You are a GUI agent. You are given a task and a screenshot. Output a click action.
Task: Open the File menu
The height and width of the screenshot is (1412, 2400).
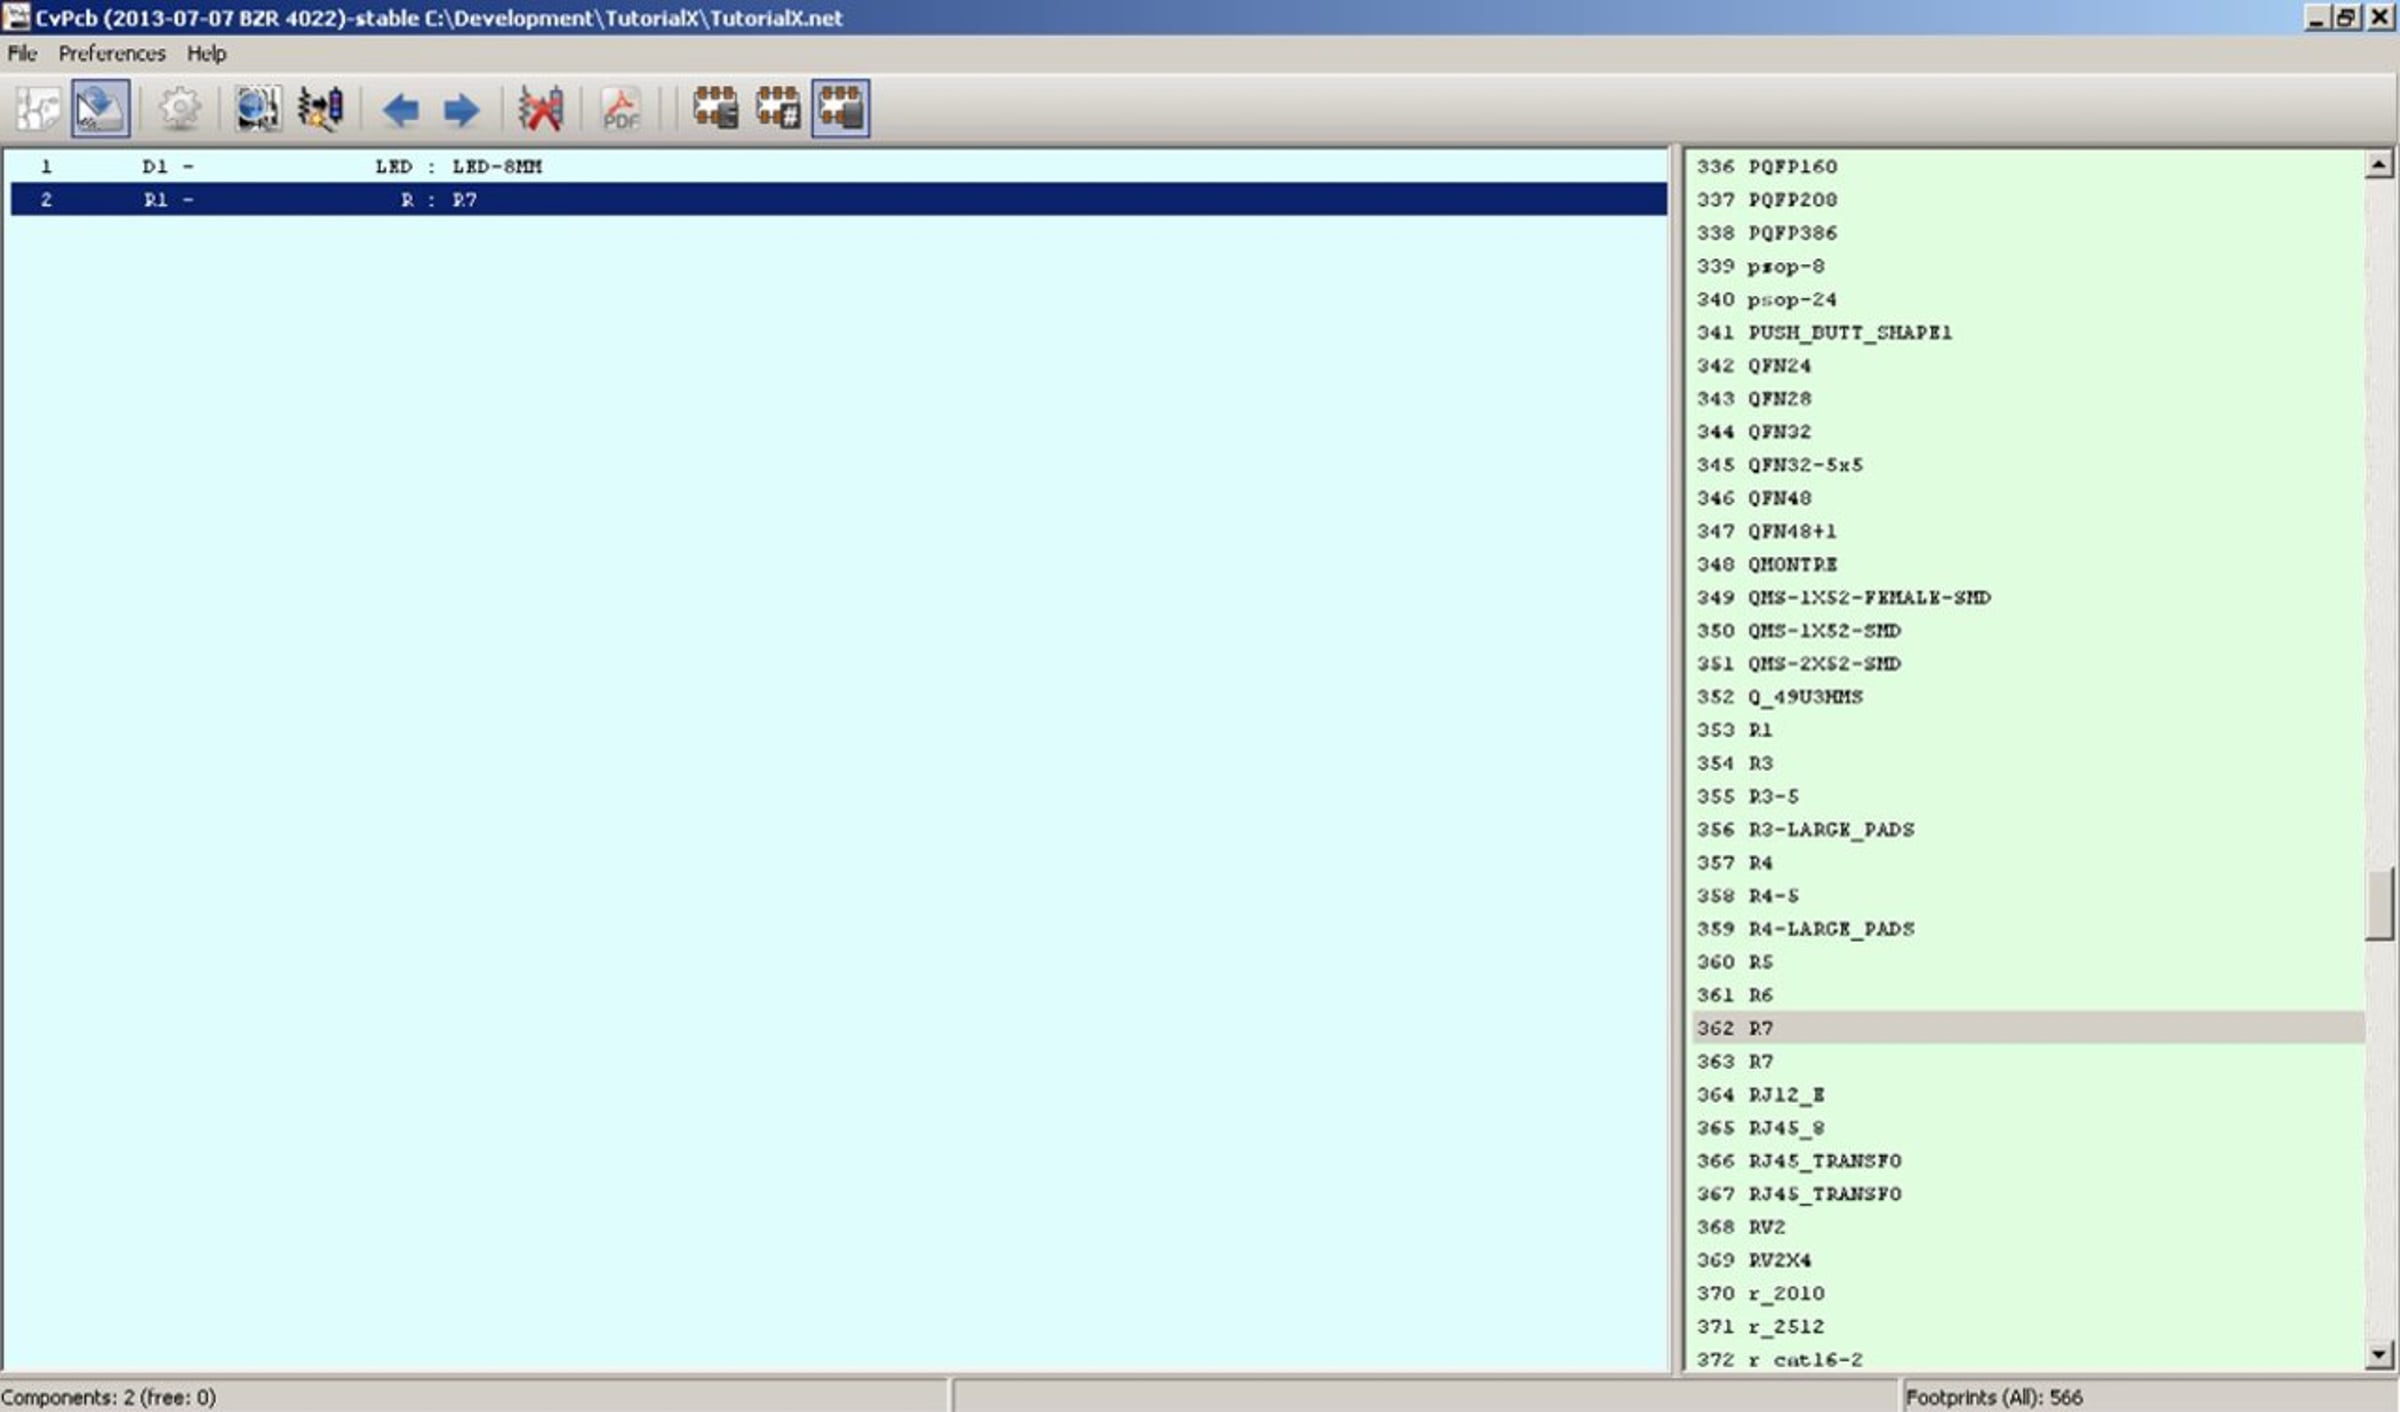click(x=22, y=53)
